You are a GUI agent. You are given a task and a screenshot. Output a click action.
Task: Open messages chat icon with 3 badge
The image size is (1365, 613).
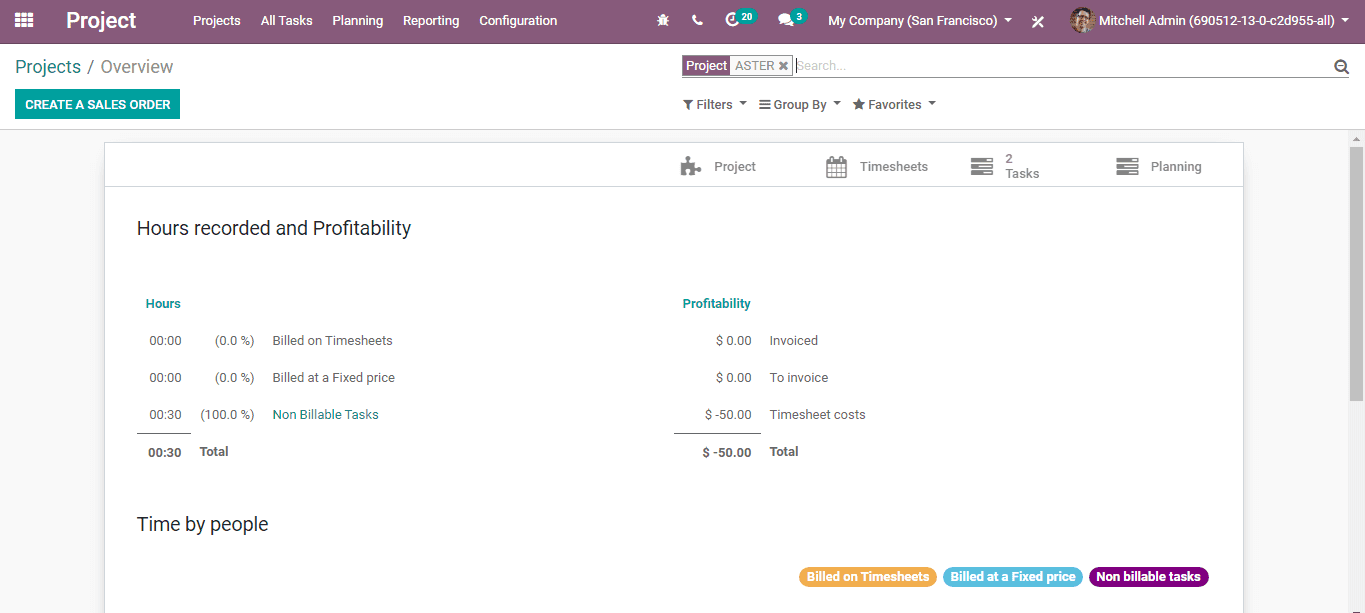click(x=792, y=19)
